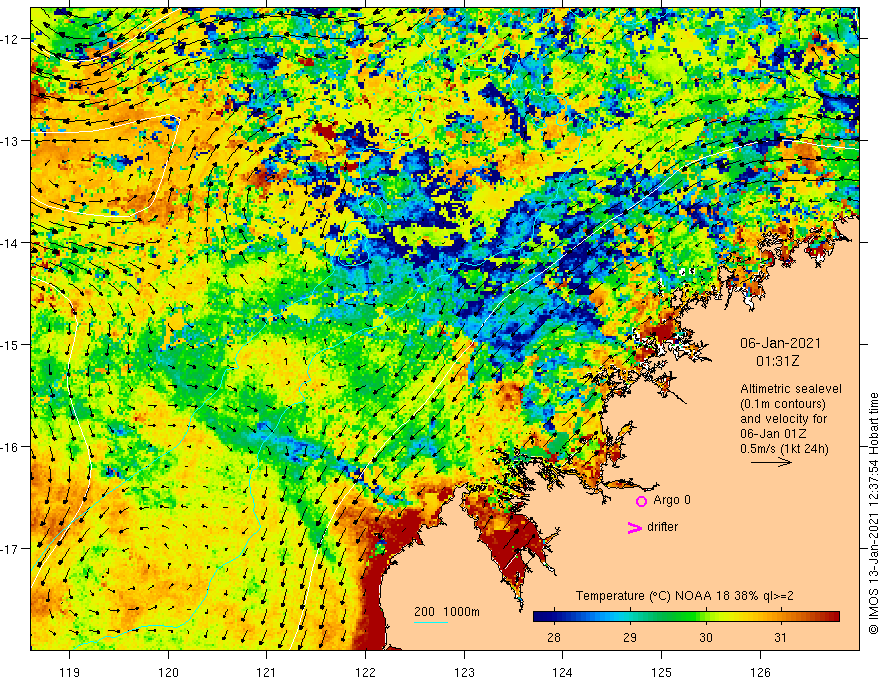Click the temperature color scale bar
Viewport: 880px width, 680px height.
[686, 617]
